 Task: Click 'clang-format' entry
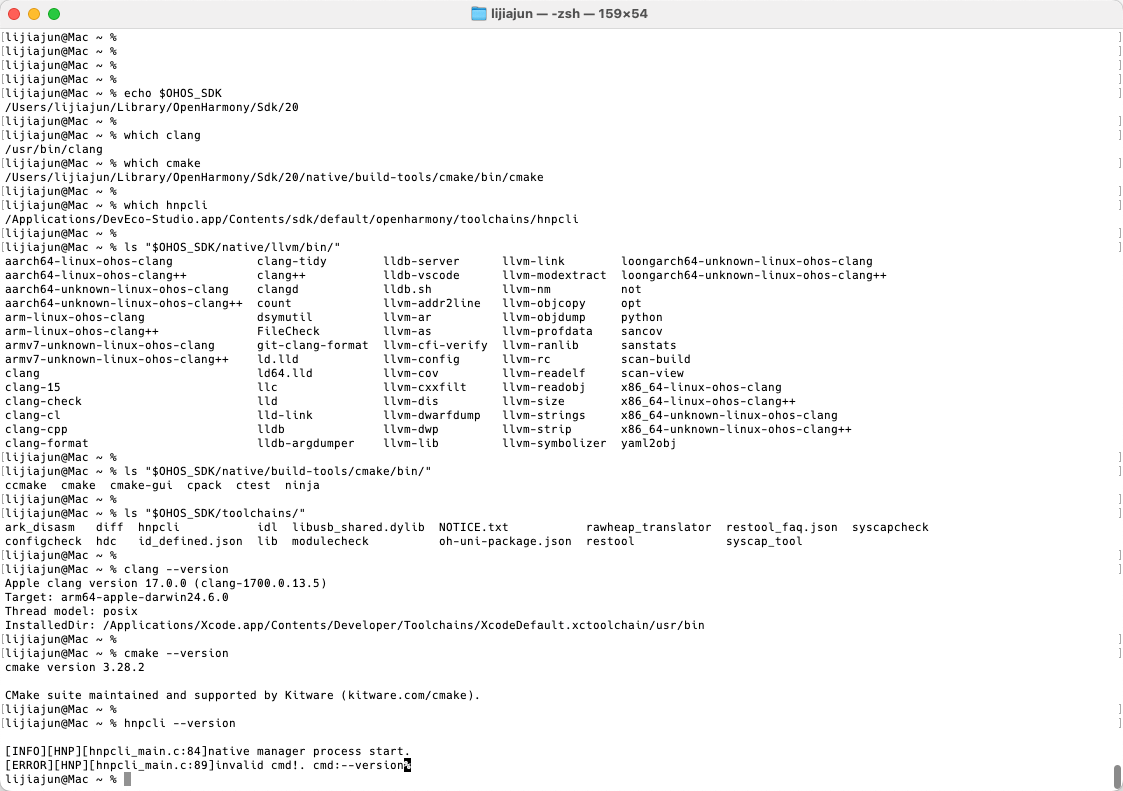[x=47, y=444]
